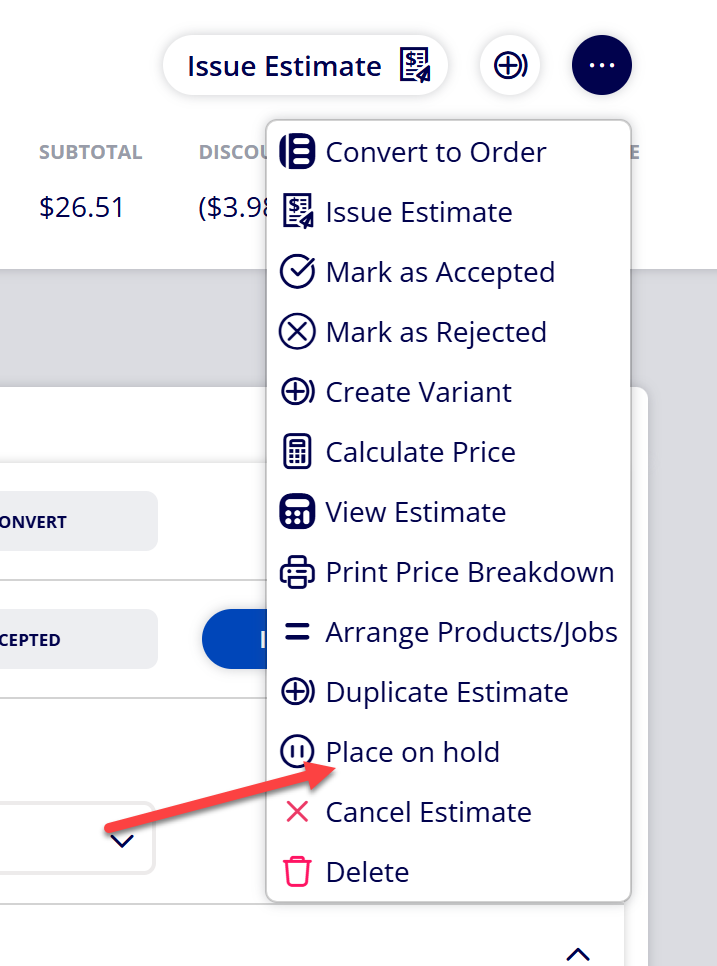Collapse the section using up chevron
Image resolution: width=717 pixels, height=966 pixels.
pos(578,953)
